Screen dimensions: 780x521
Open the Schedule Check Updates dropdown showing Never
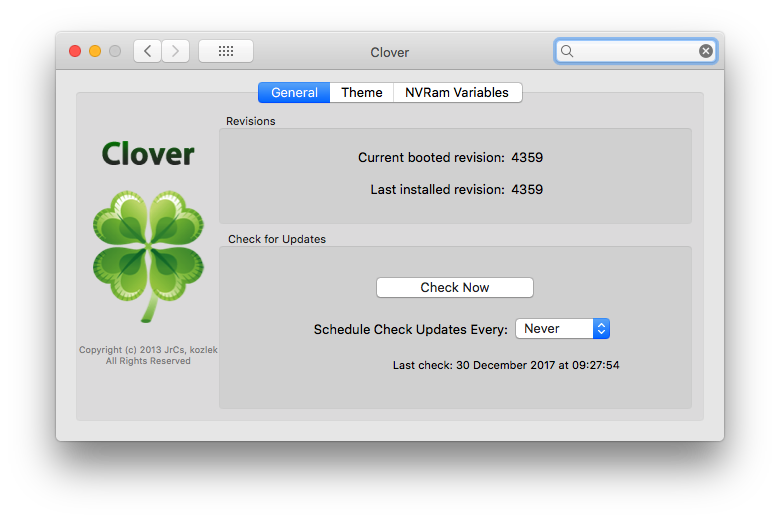tap(563, 328)
